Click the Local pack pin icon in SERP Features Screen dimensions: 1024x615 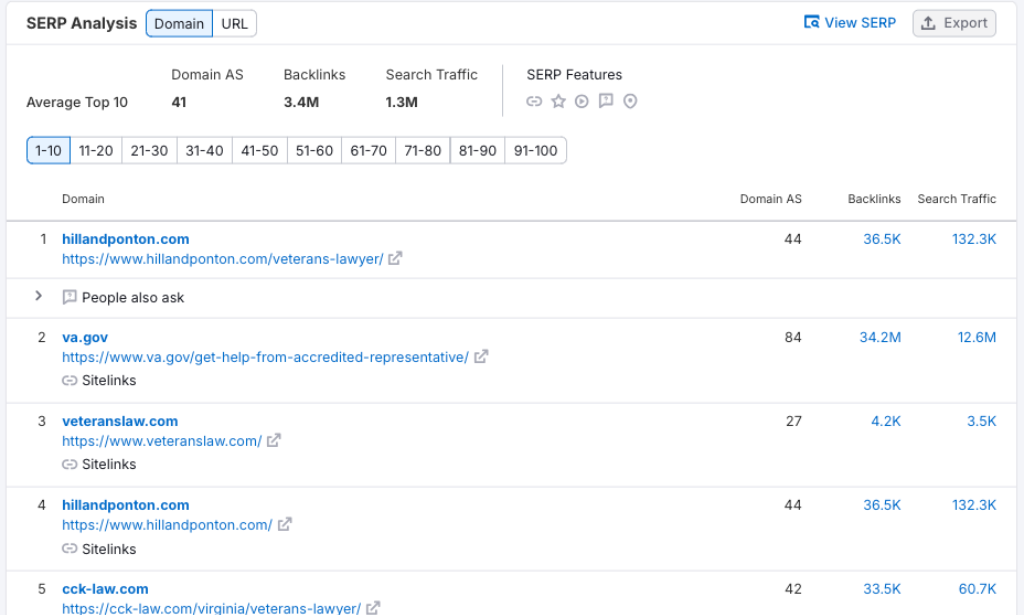coord(630,101)
